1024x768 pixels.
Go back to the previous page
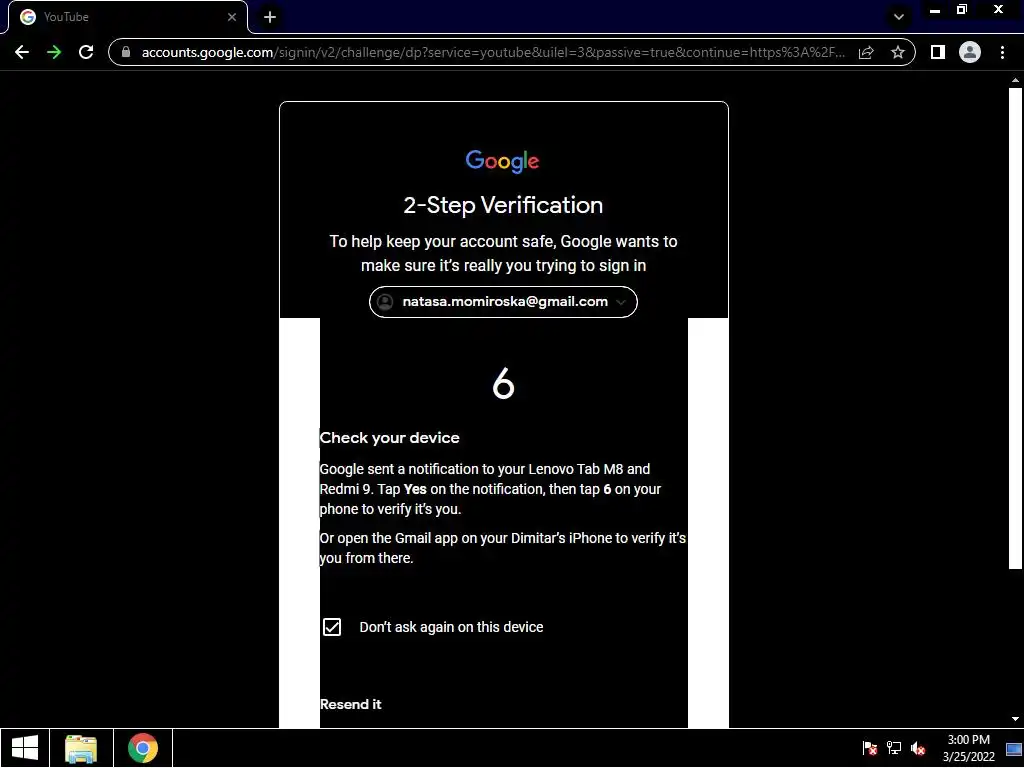pos(22,52)
